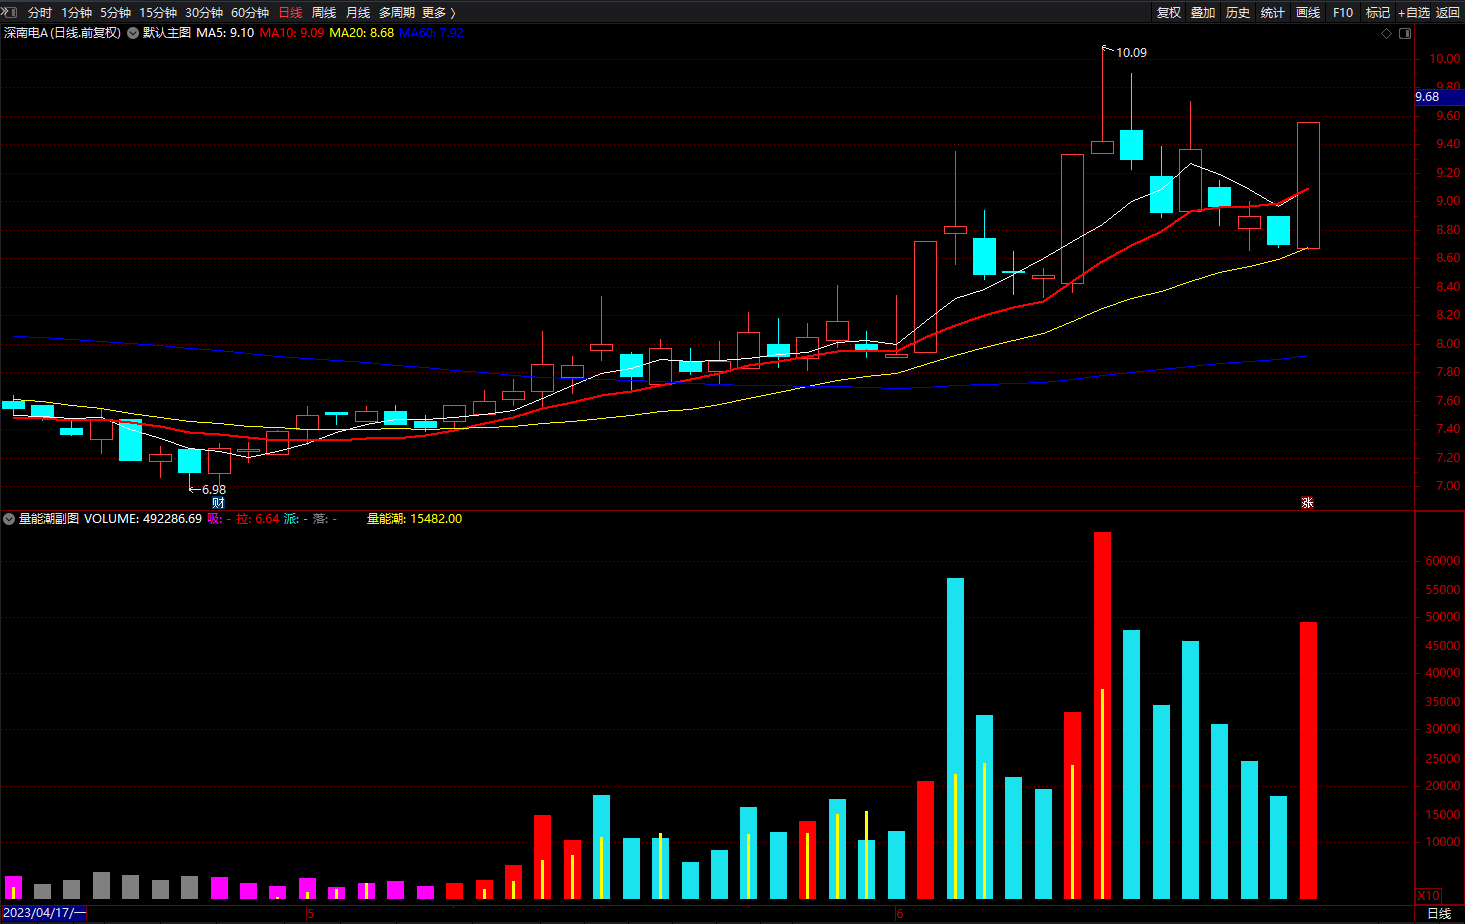Click the MA60: 7.92 label

(x=432, y=33)
